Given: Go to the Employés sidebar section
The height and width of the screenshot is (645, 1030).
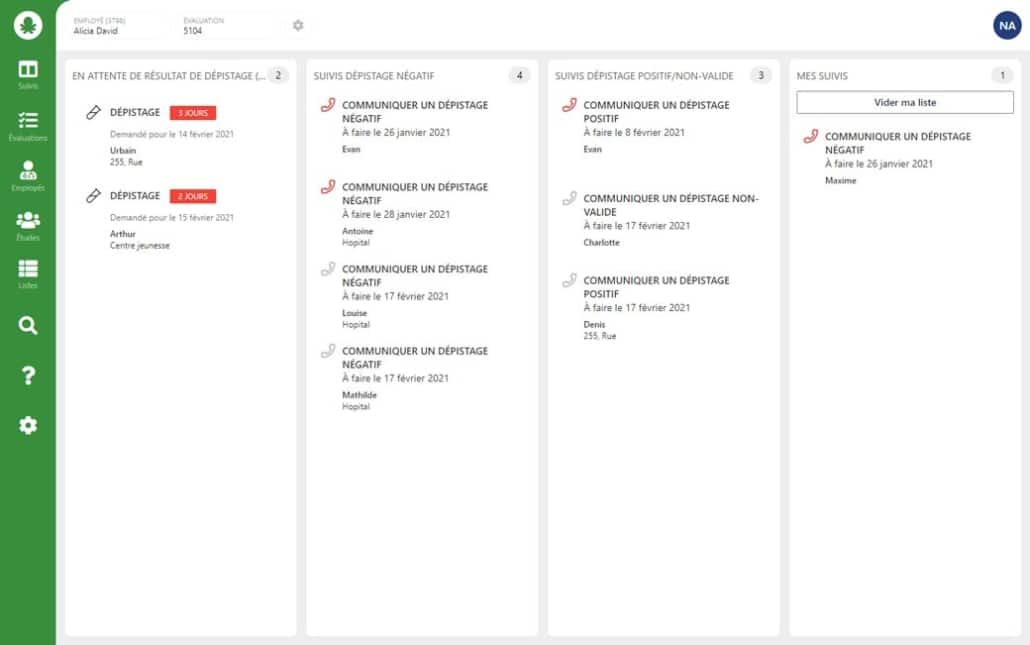Looking at the screenshot, I should point(28,175).
